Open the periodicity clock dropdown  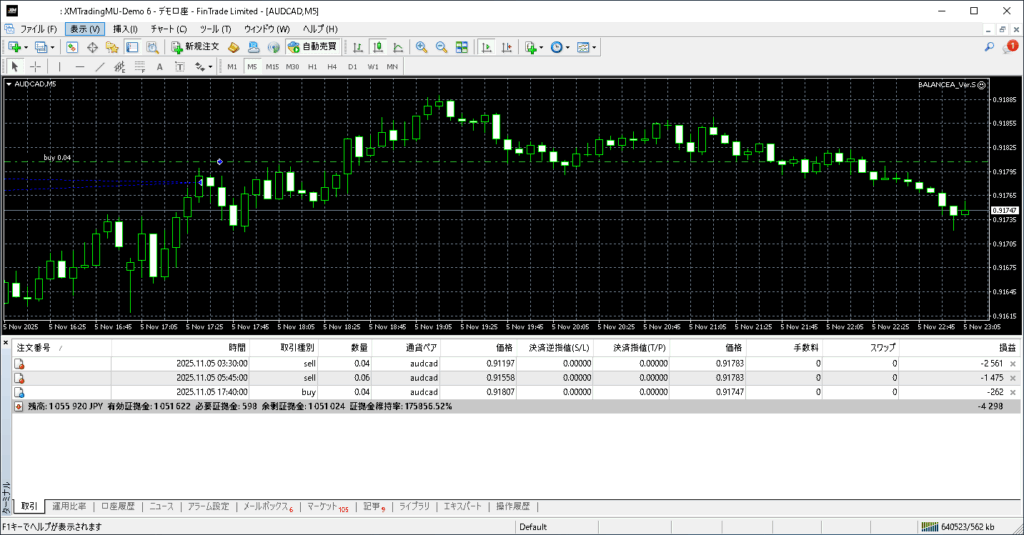click(569, 47)
